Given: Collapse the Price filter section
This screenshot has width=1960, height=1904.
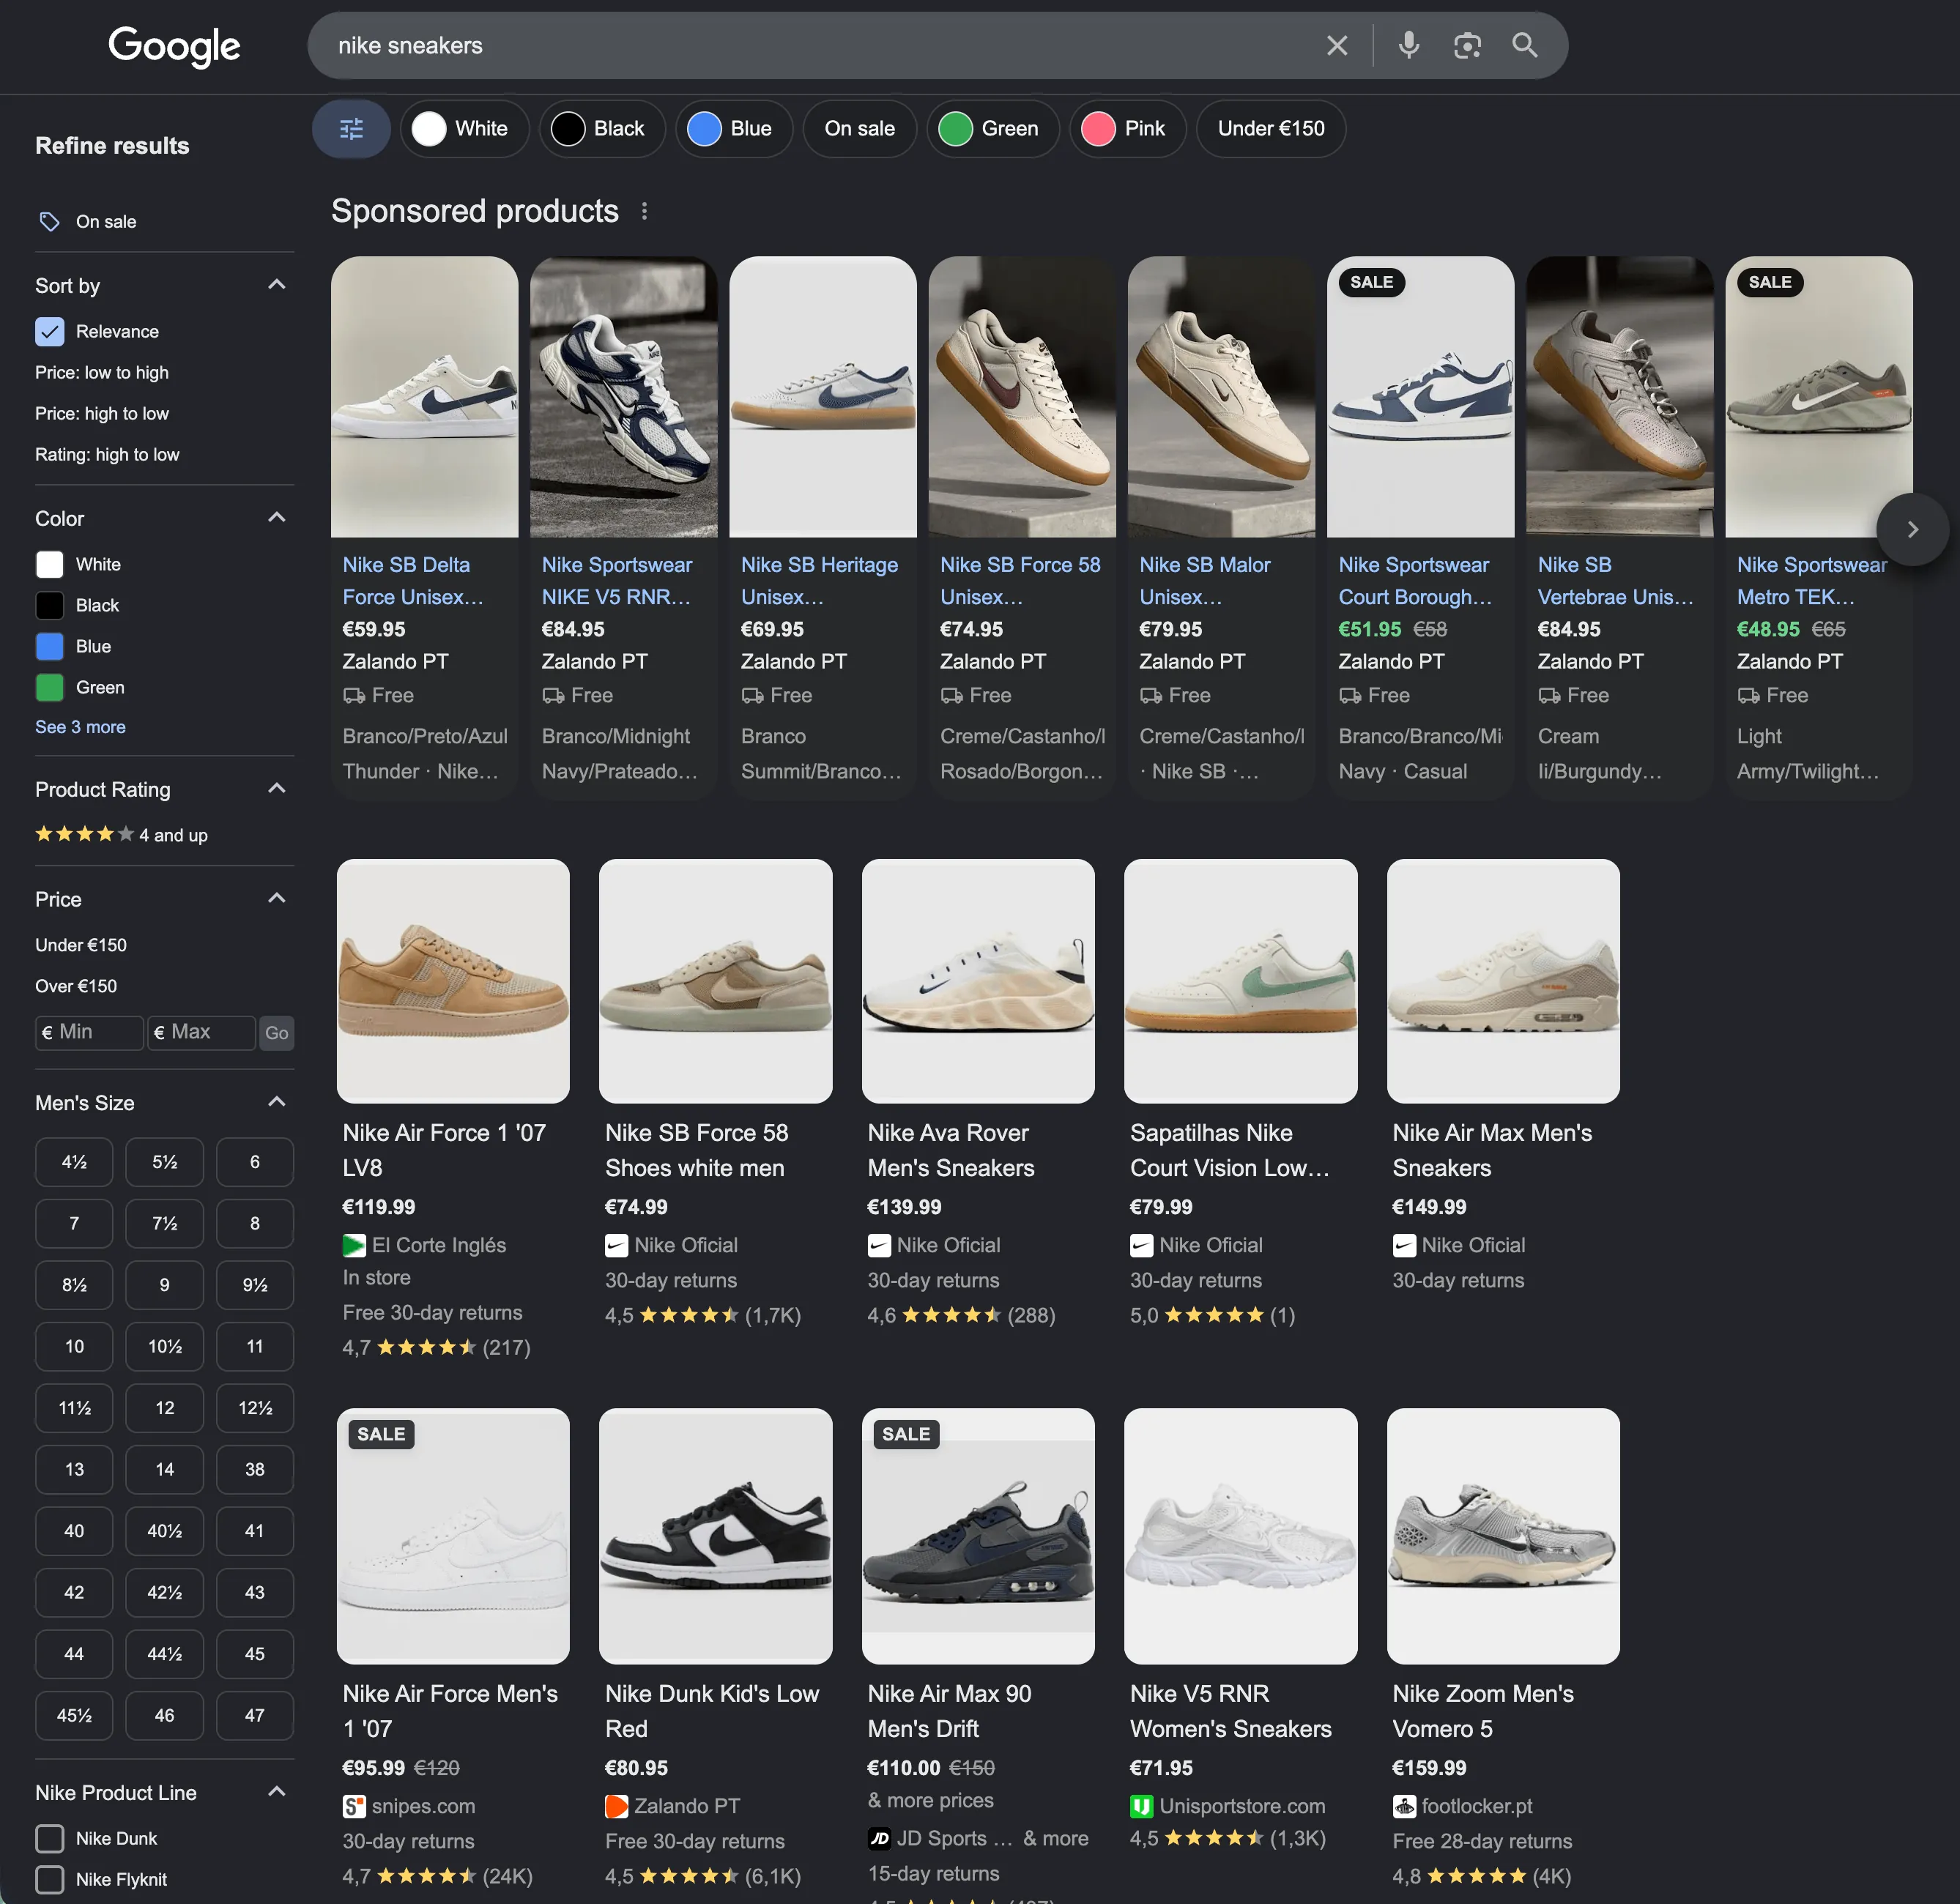Looking at the screenshot, I should tap(277, 898).
